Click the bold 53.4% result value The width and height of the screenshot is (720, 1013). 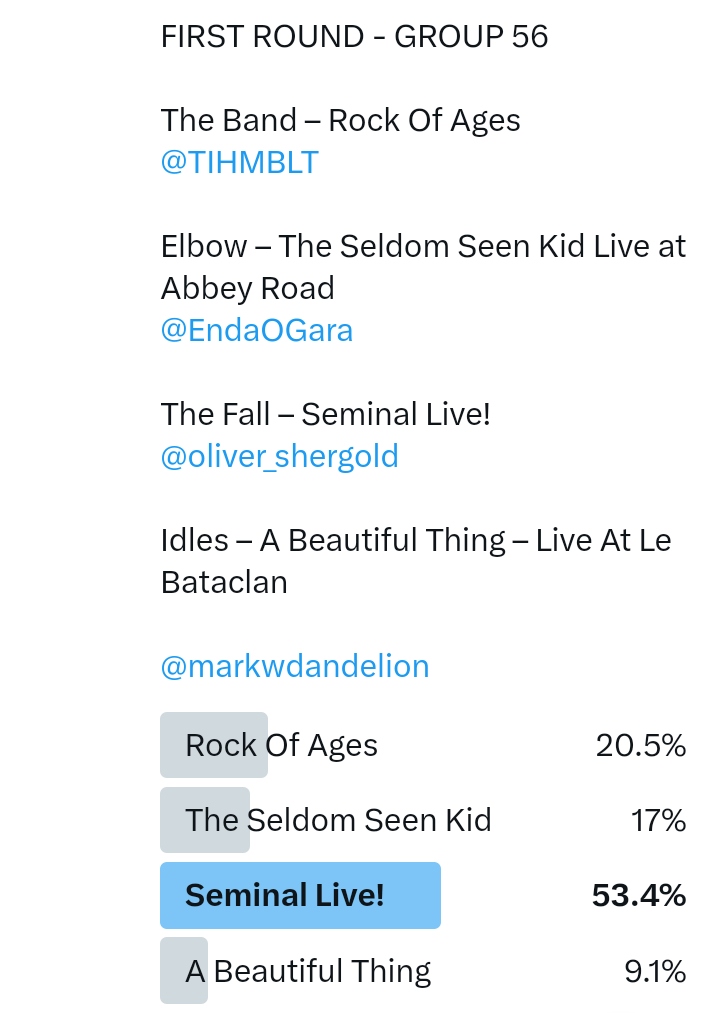(x=638, y=895)
